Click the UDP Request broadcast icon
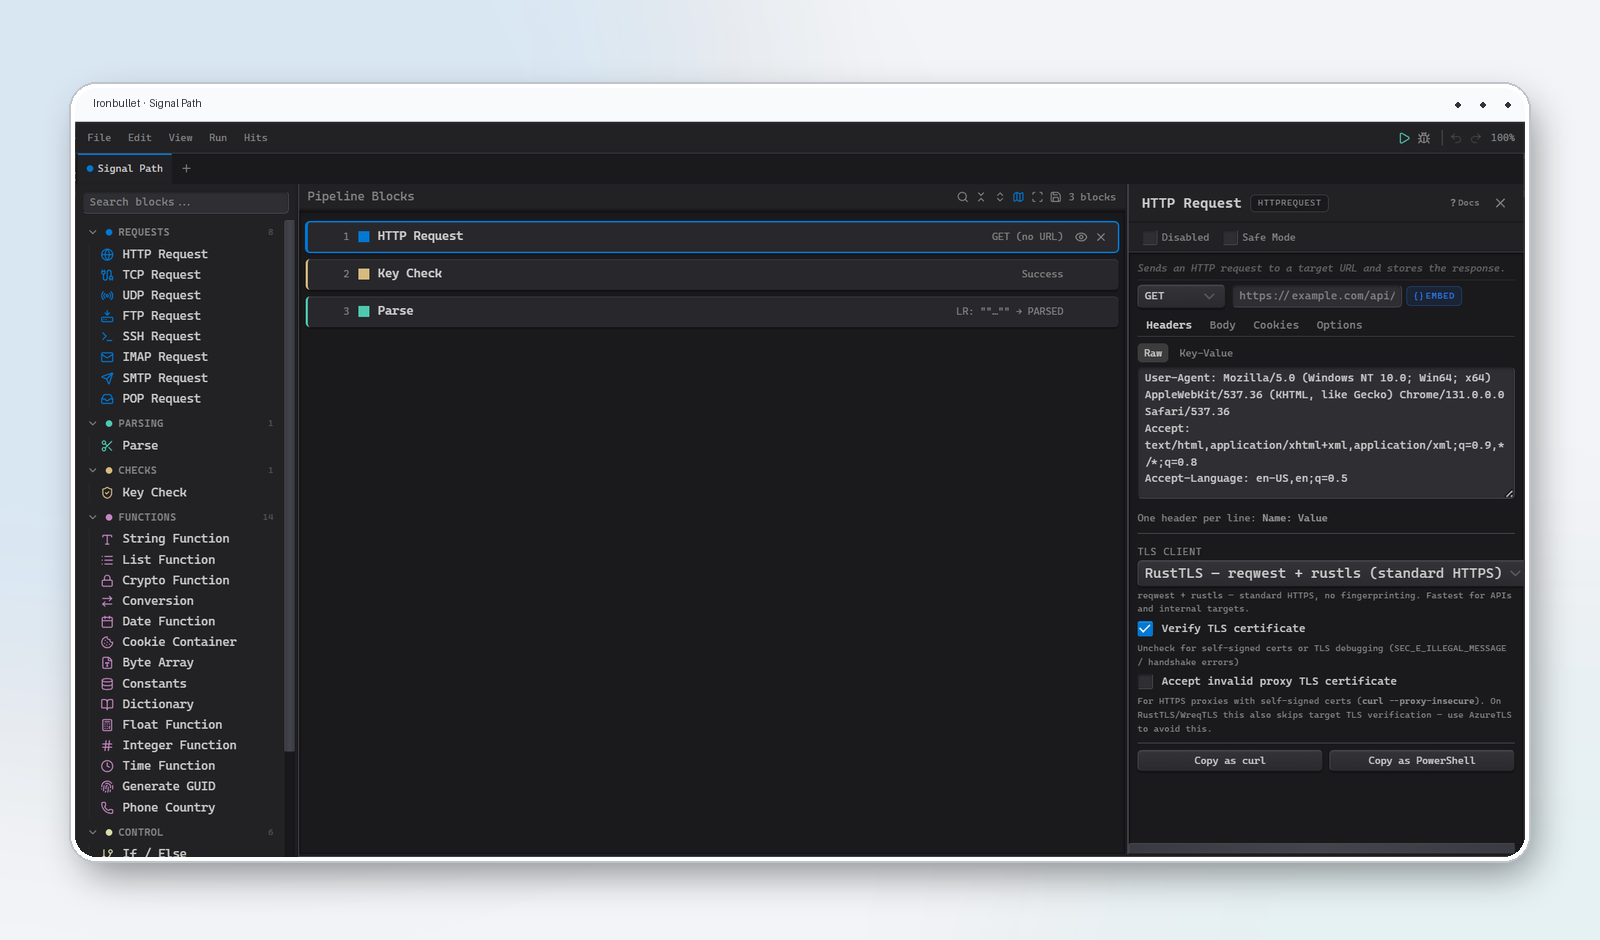1600x940 pixels. (x=107, y=296)
